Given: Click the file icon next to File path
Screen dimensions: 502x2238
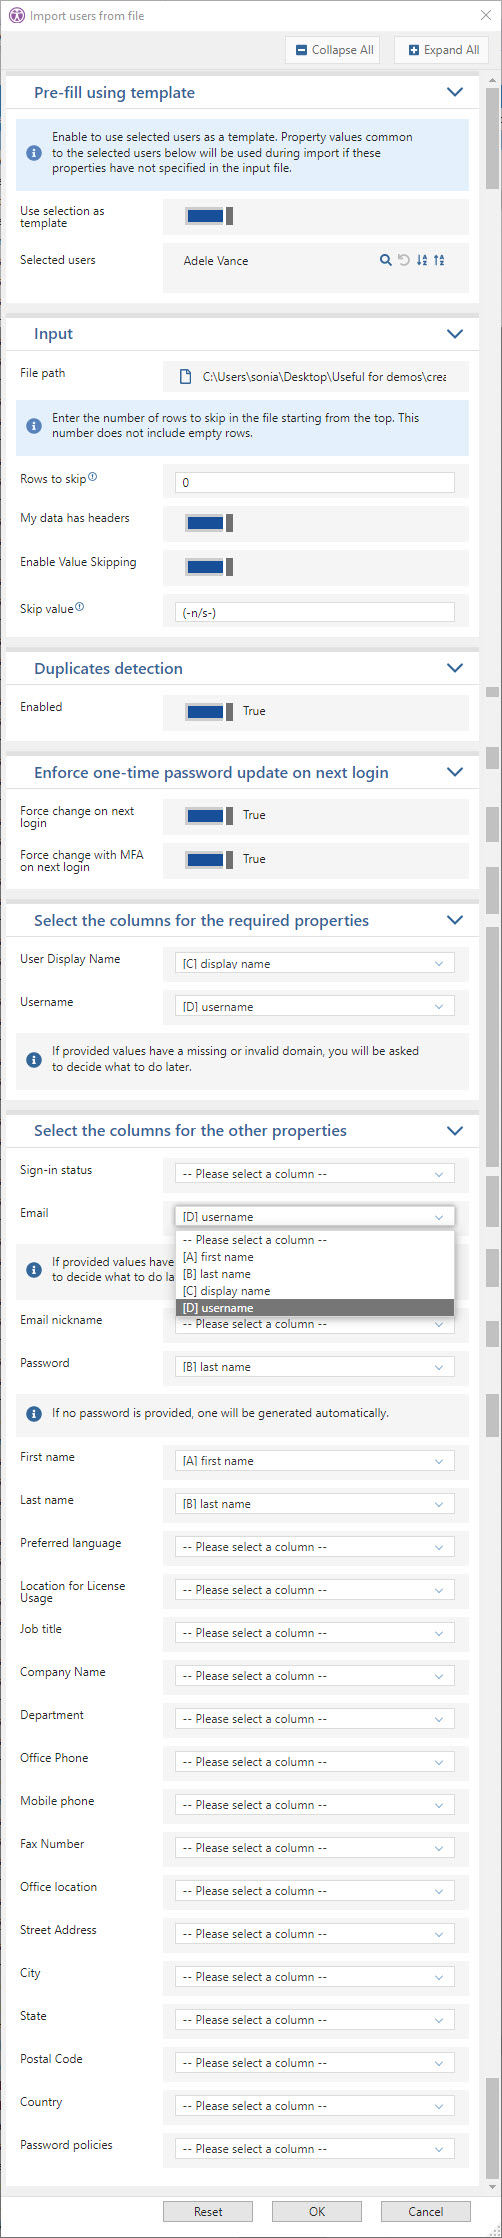Looking at the screenshot, I should [x=185, y=377].
